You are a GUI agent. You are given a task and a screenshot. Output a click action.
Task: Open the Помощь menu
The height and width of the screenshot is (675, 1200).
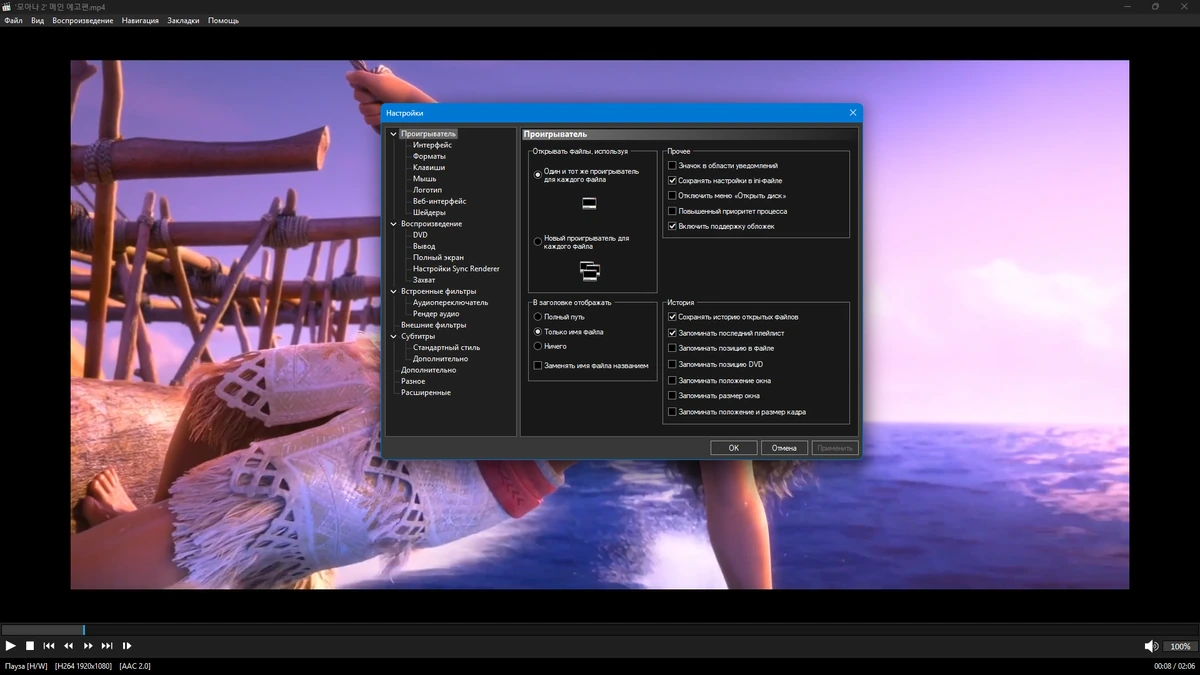pyautogui.click(x=223, y=20)
